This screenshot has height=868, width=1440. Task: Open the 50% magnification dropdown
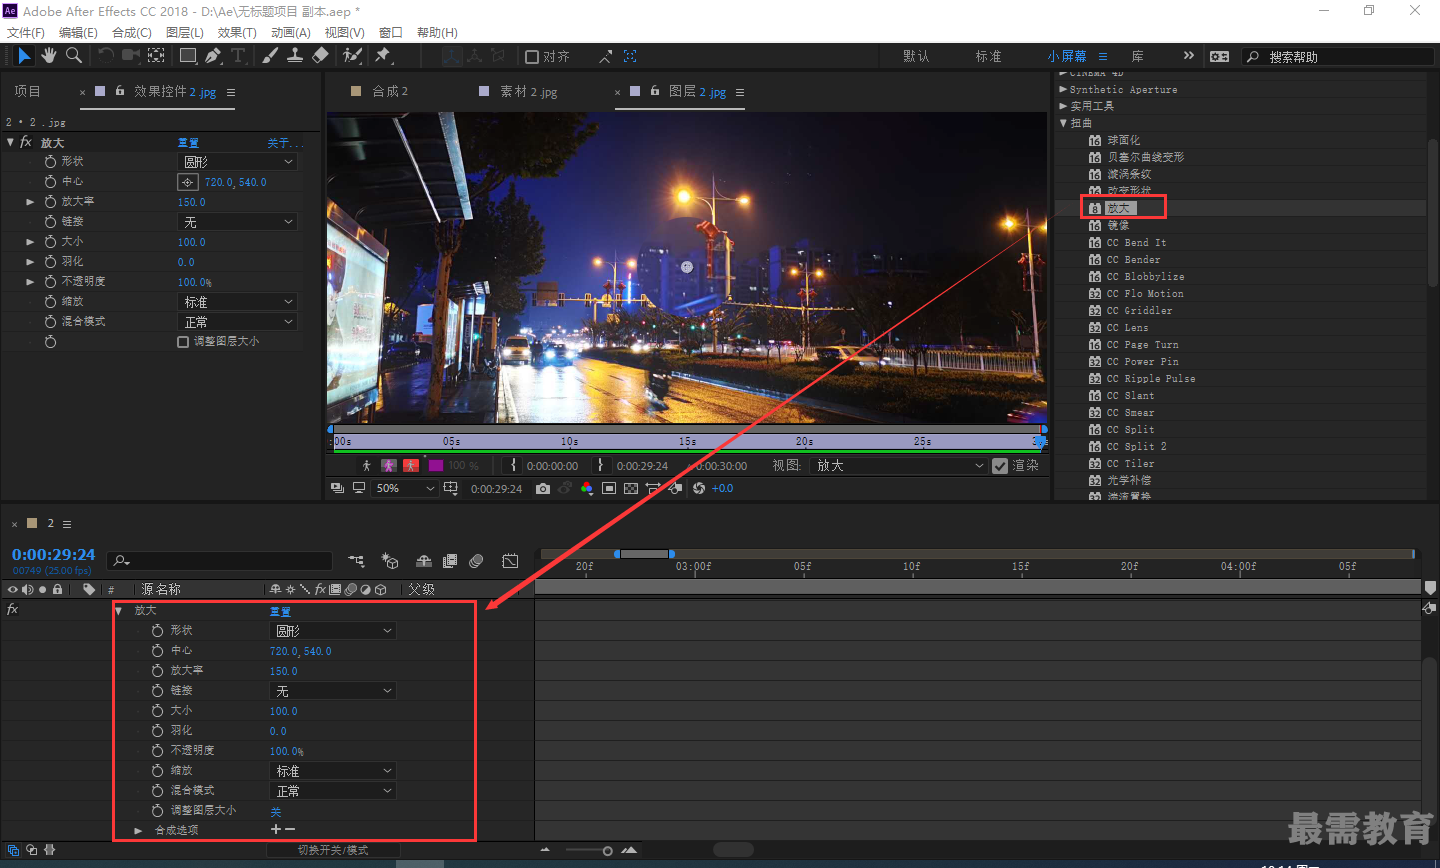405,488
